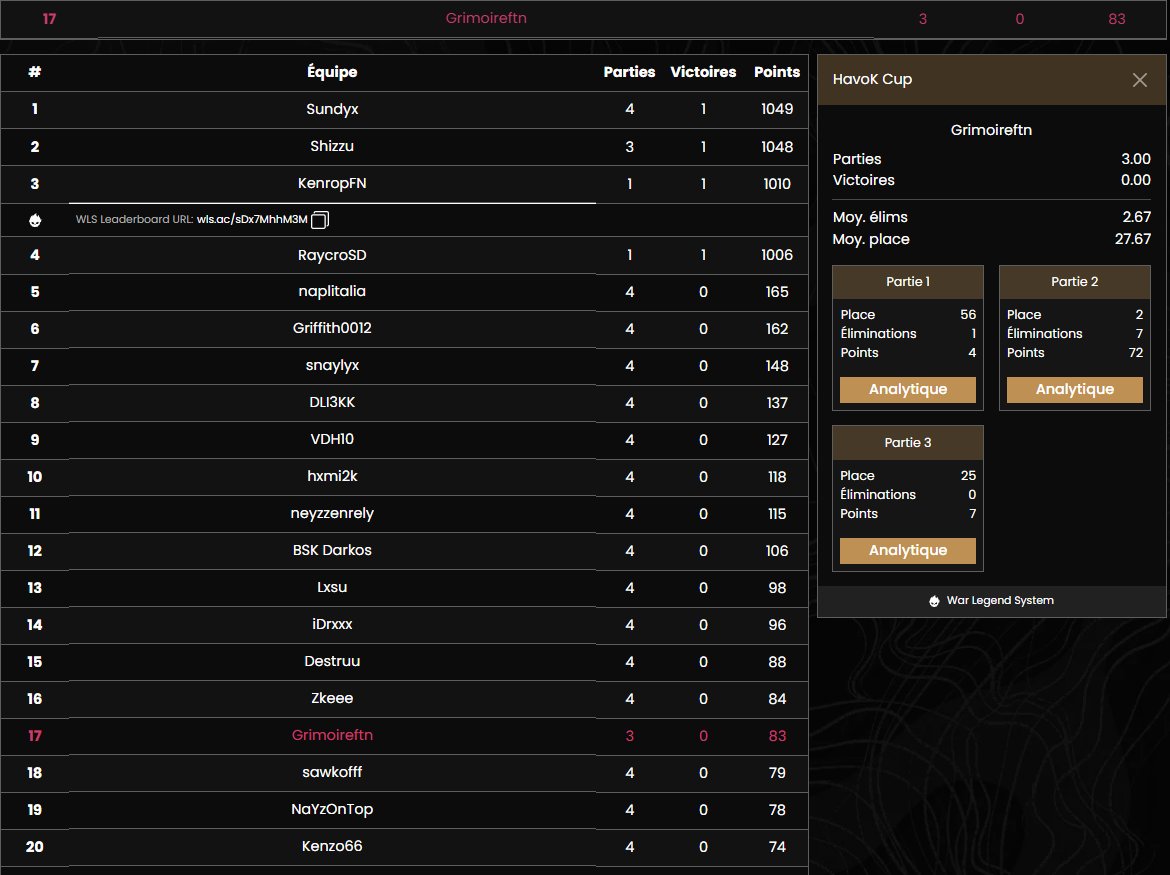Click Grimoireftn in the top pinned bar
Viewport: 1170px width, 875px height.
486,19
